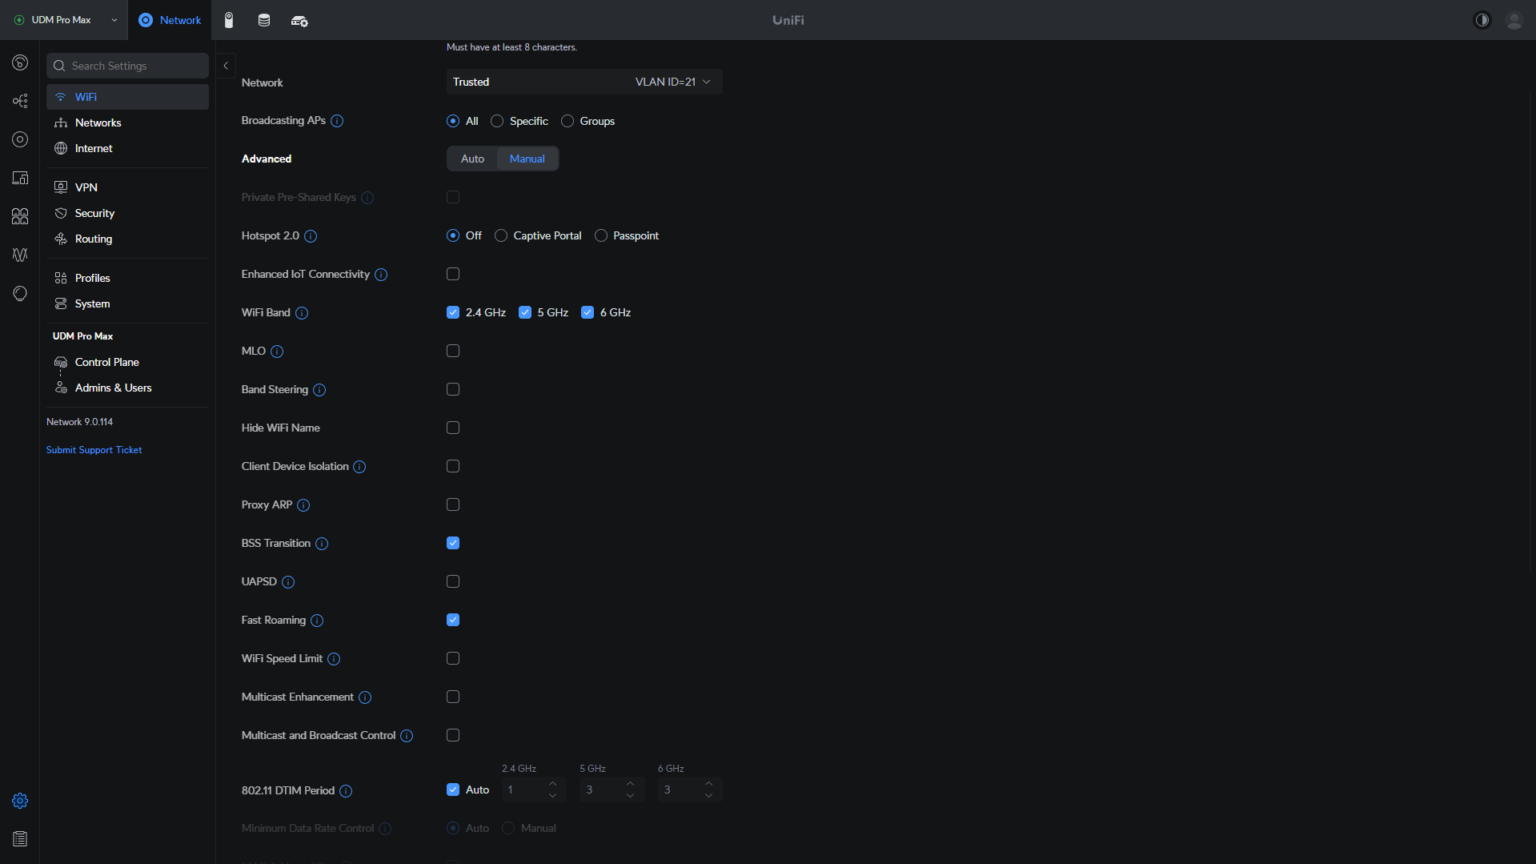Open the gateway settings icon in the top bar
The height and width of the screenshot is (864, 1536).
[x=298, y=20]
